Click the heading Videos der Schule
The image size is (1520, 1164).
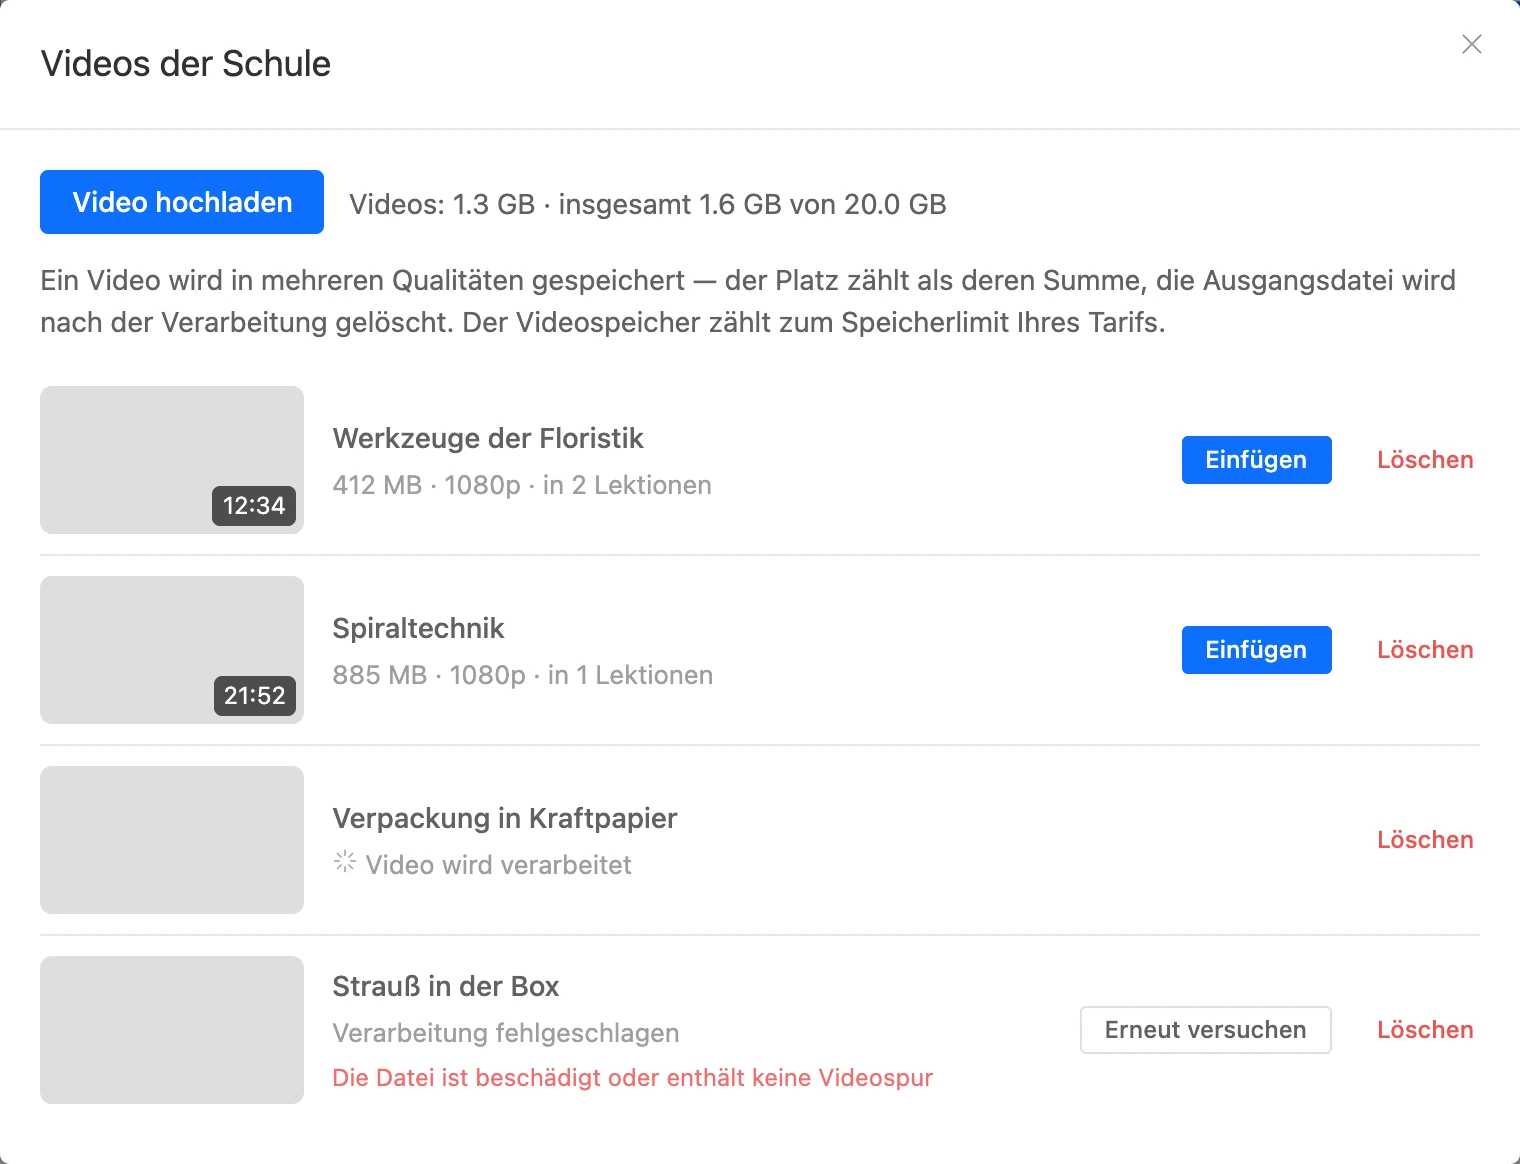[x=186, y=64]
